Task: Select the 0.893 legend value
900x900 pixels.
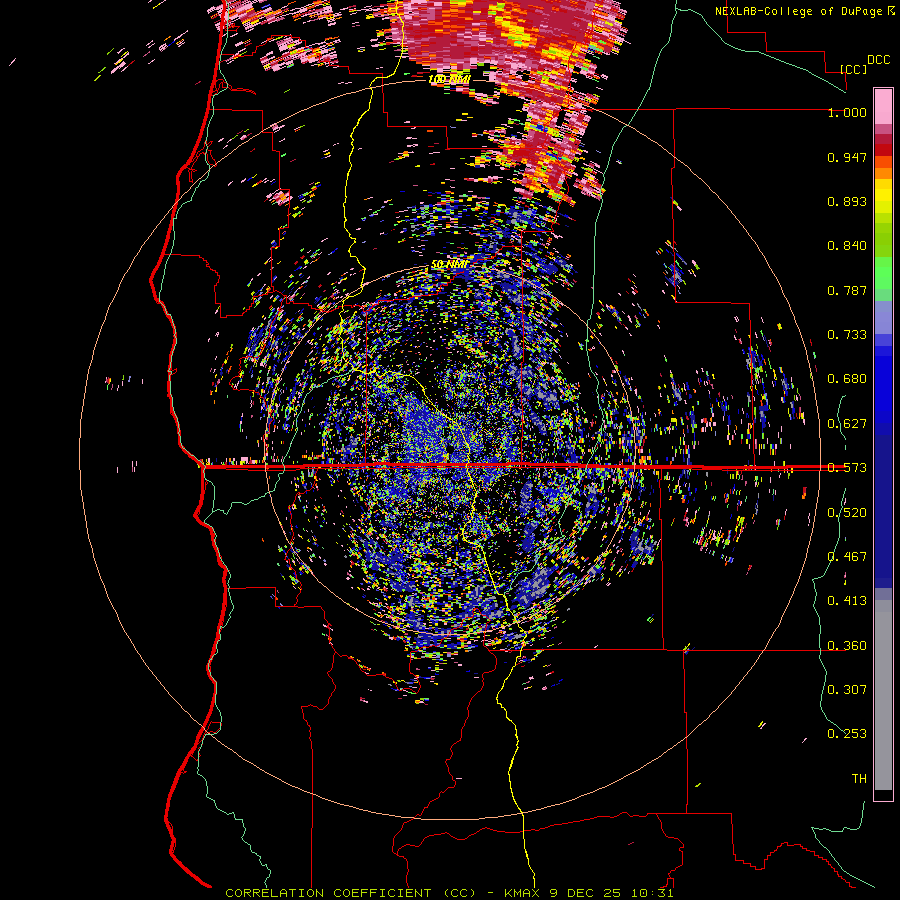Action: (847, 201)
